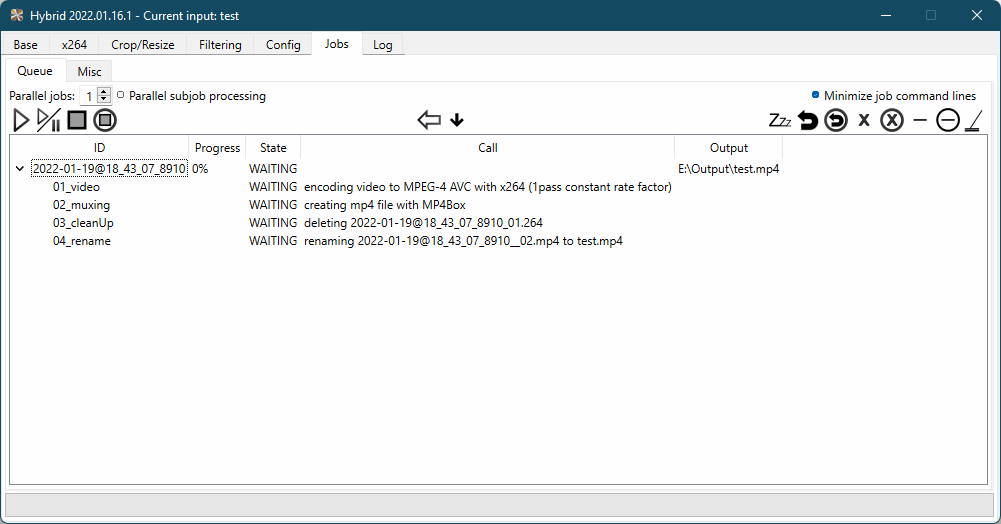Click the circled minus icon

coord(947,121)
